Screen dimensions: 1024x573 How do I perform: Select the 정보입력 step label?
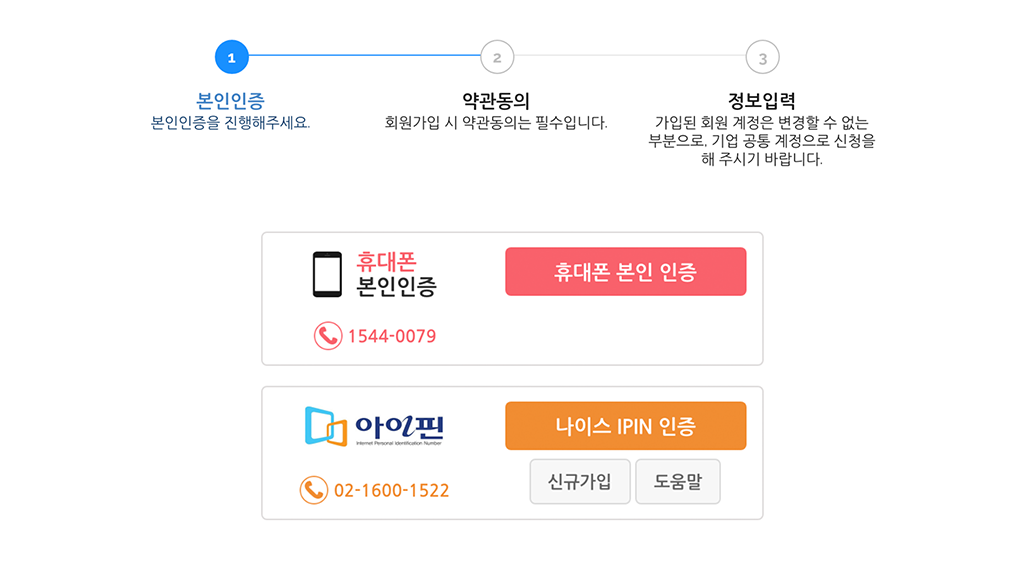click(x=762, y=101)
